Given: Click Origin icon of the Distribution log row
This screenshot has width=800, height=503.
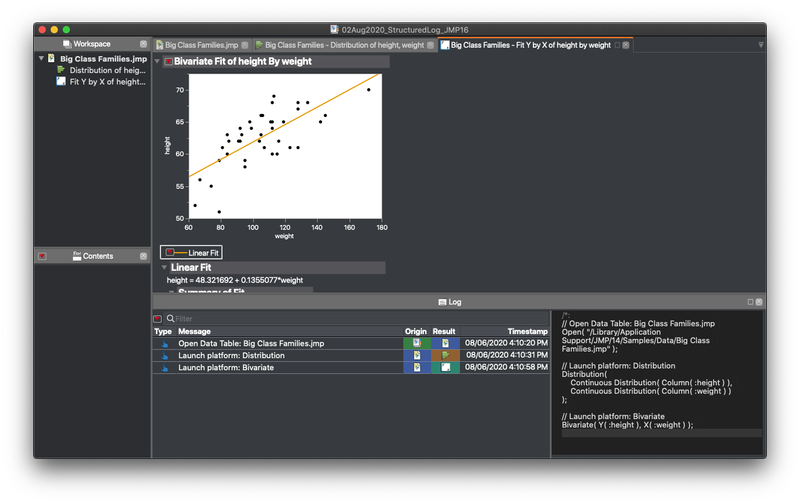Looking at the screenshot, I should tap(417, 355).
